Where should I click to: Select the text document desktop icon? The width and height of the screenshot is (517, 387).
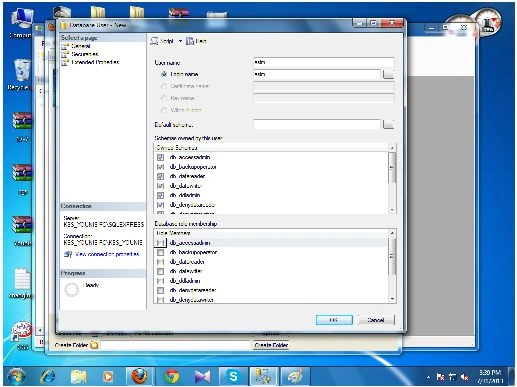[x=22, y=283]
